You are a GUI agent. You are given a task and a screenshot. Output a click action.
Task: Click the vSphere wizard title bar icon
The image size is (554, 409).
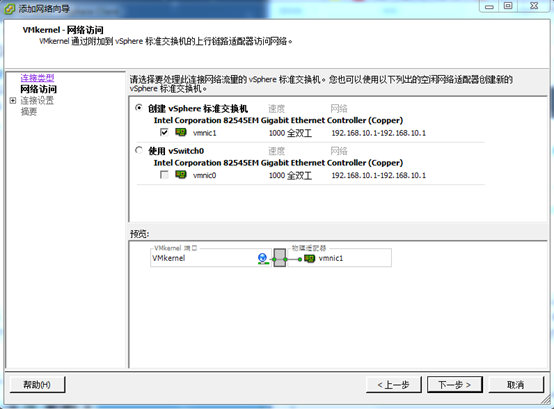pyautogui.click(x=9, y=8)
